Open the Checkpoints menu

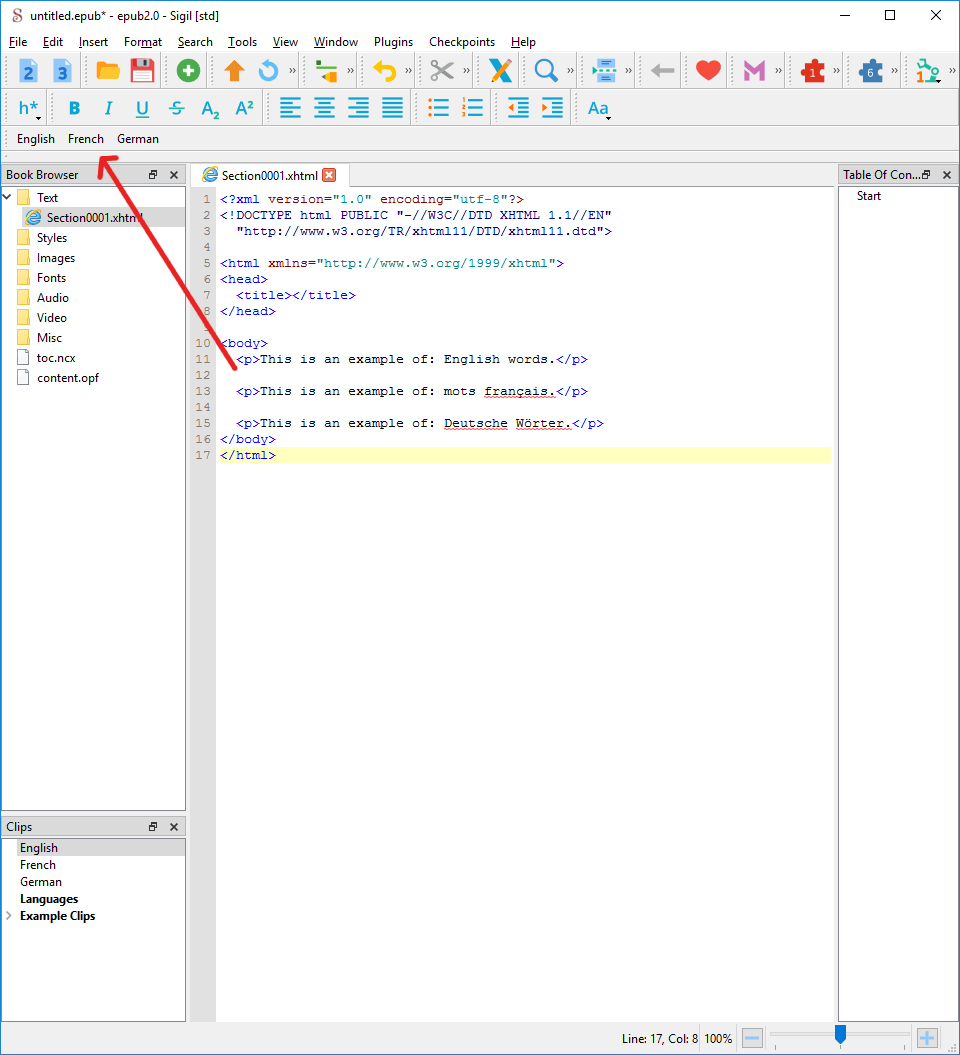click(461, 42)
